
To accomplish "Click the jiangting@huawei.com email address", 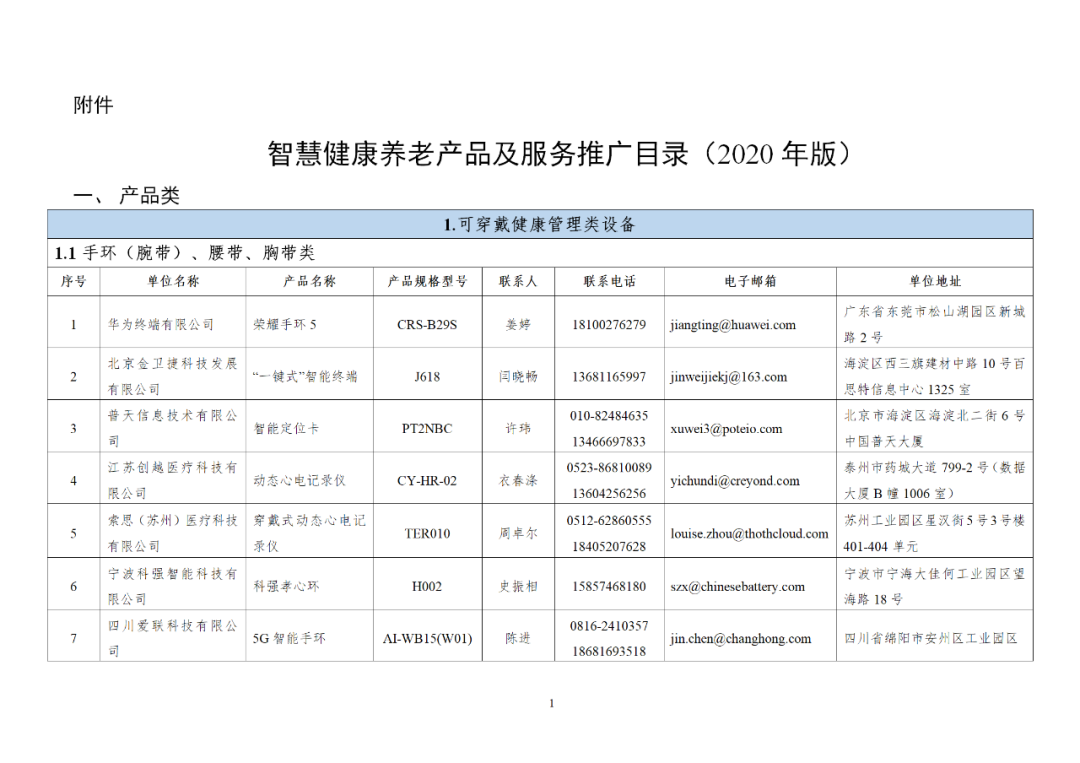I will point(733,325).
